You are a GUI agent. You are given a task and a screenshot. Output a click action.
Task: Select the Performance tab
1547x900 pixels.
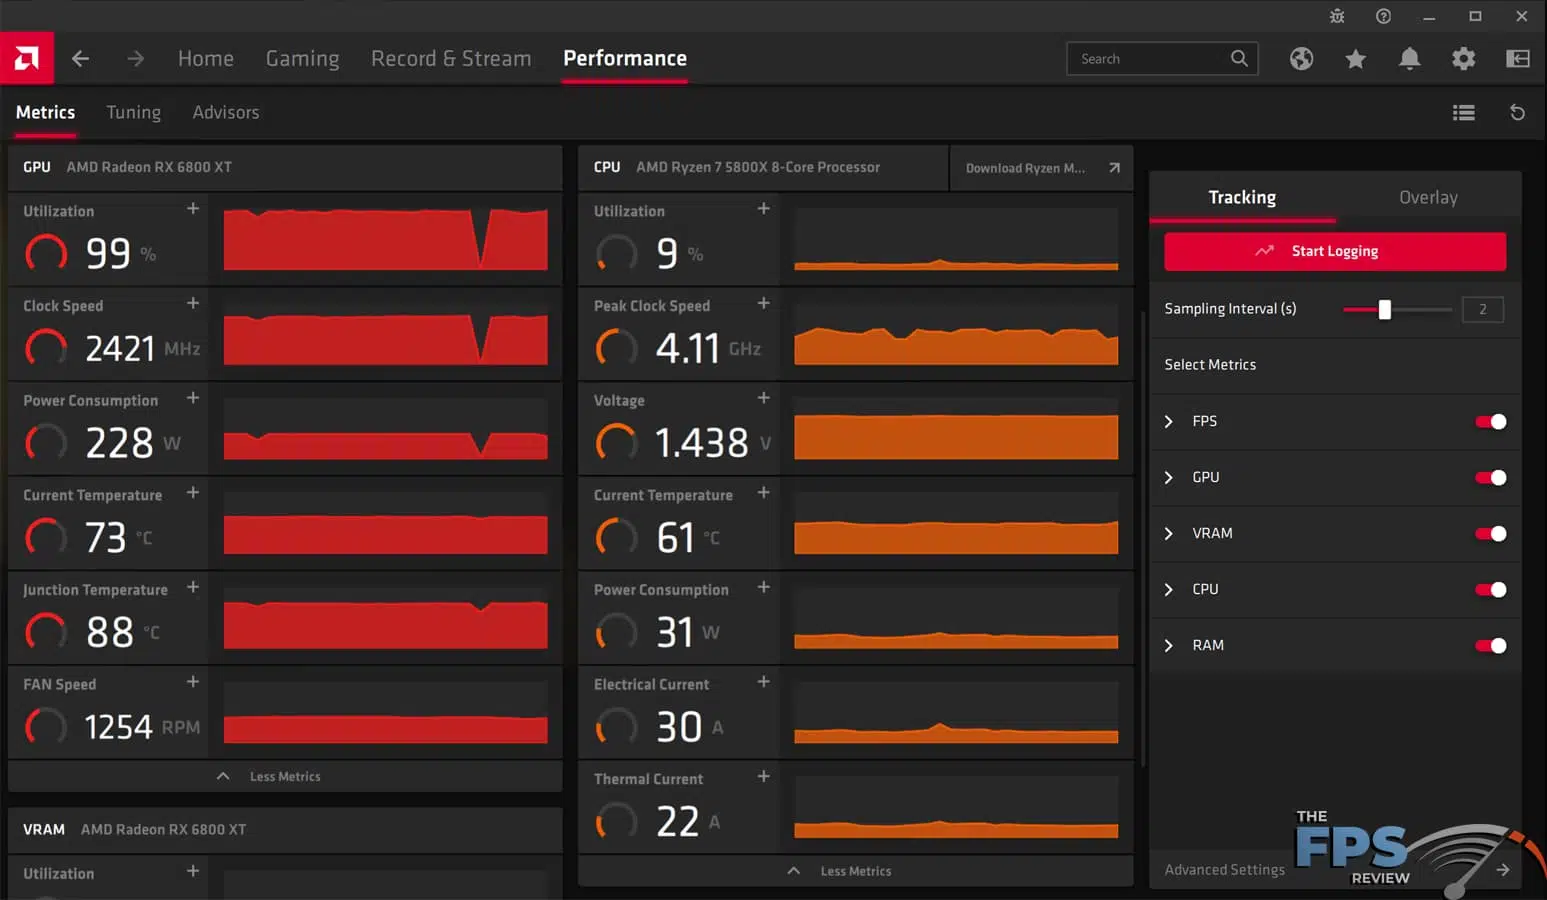625,59
